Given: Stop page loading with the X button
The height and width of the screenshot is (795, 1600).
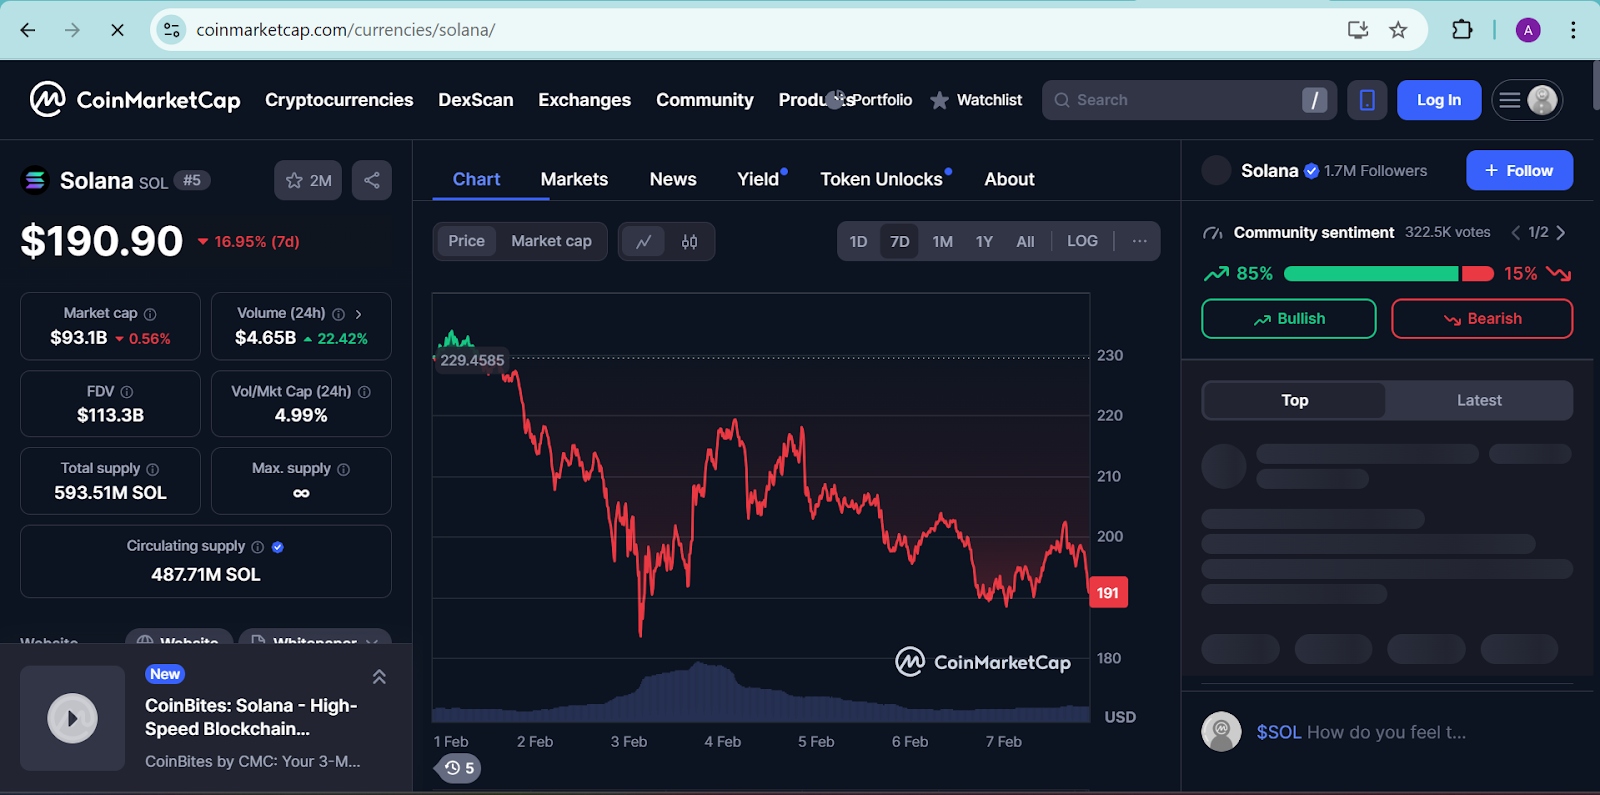Looking at the screenshot, I should (x=117, y=30).
